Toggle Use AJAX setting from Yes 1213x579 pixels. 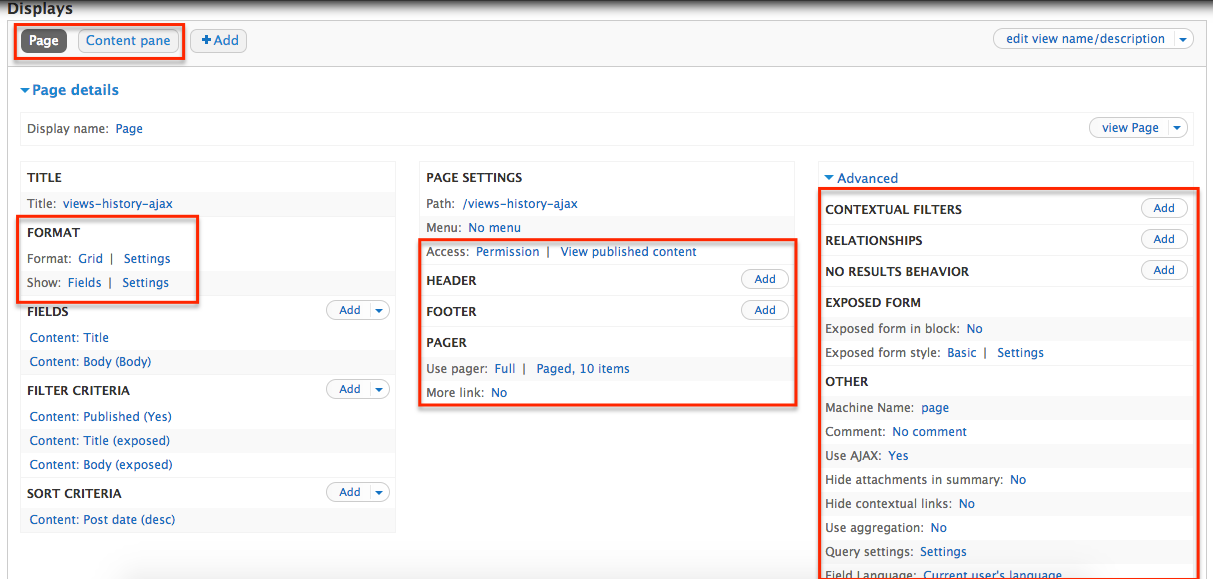click(x=897, y=455)
